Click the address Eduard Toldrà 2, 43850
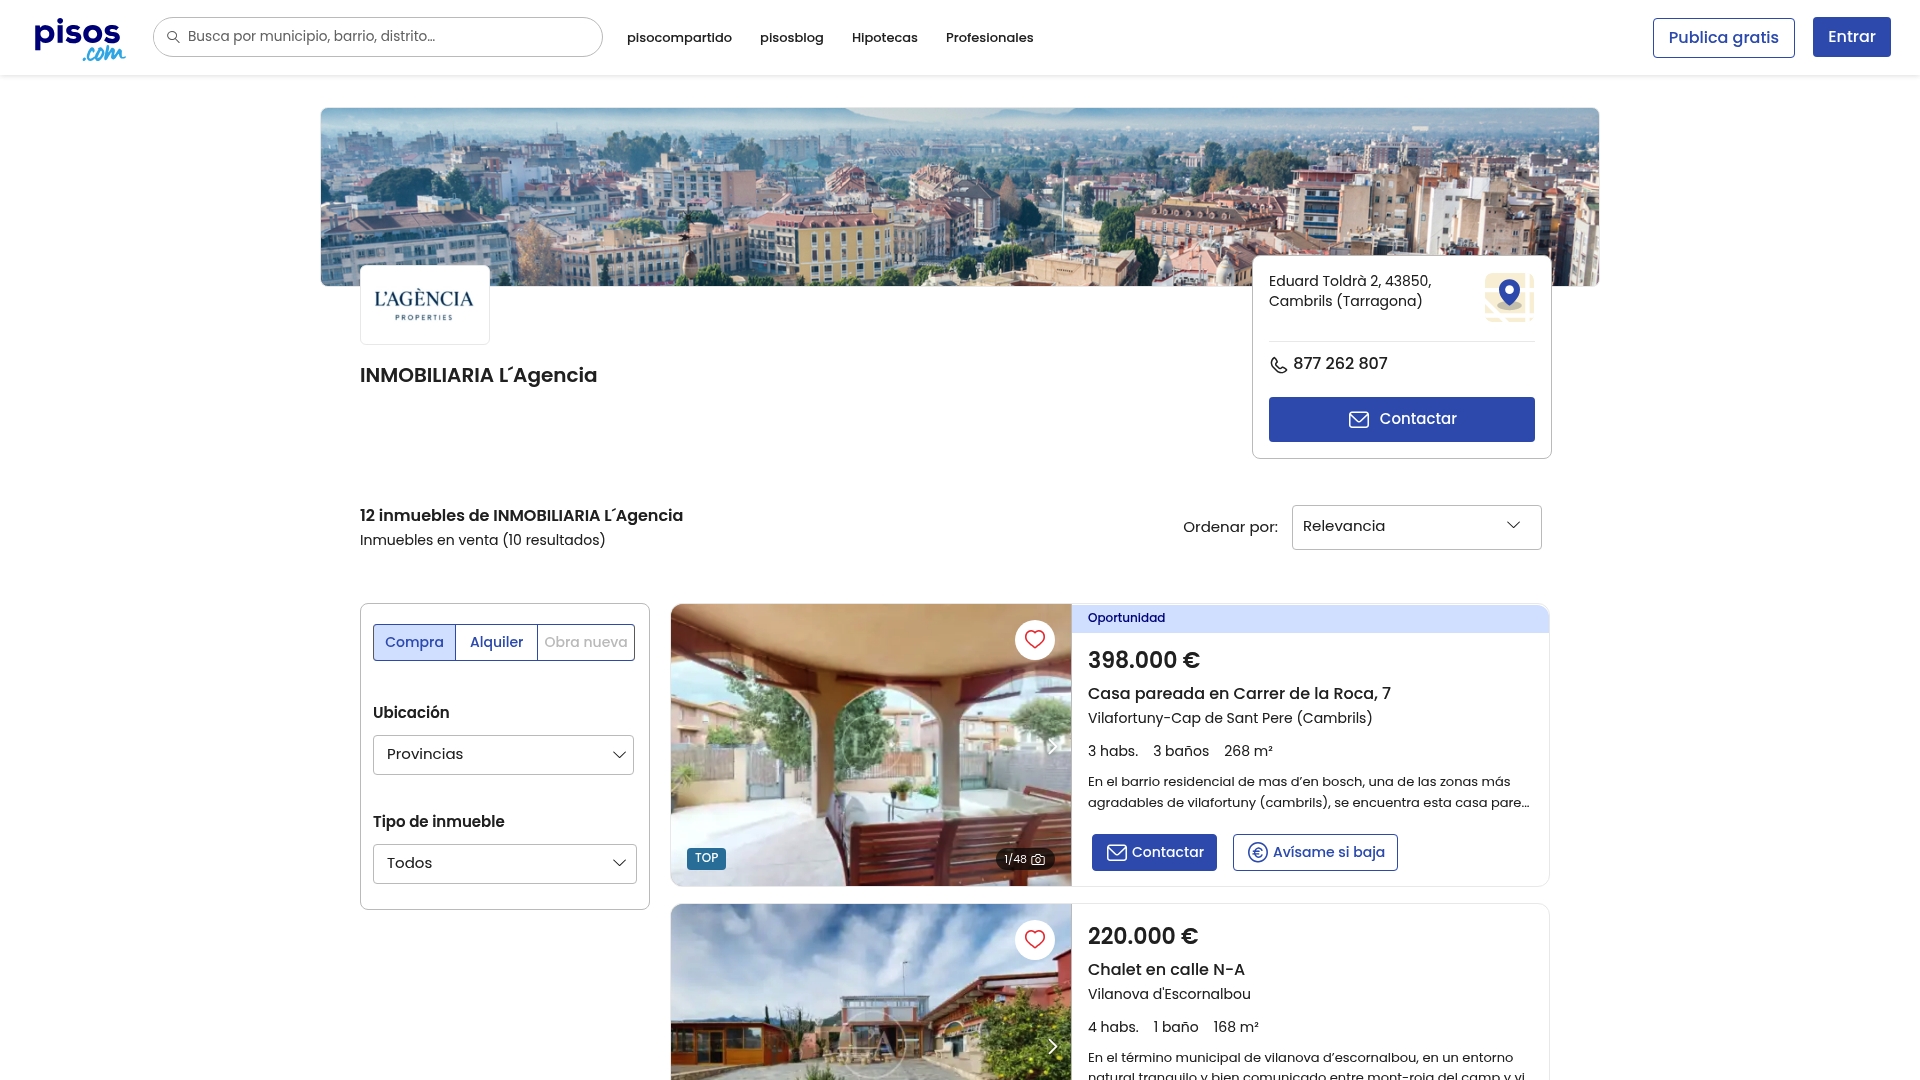 (x=1350, y=291)
